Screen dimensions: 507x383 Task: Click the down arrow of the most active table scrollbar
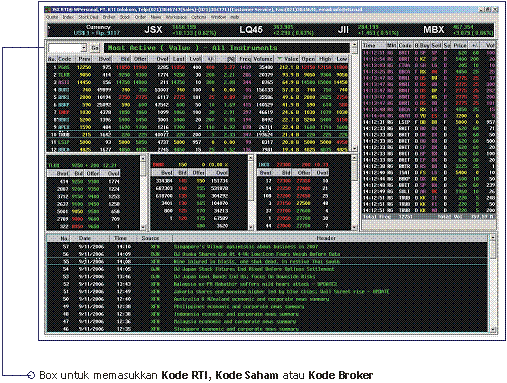pos(354,149)
